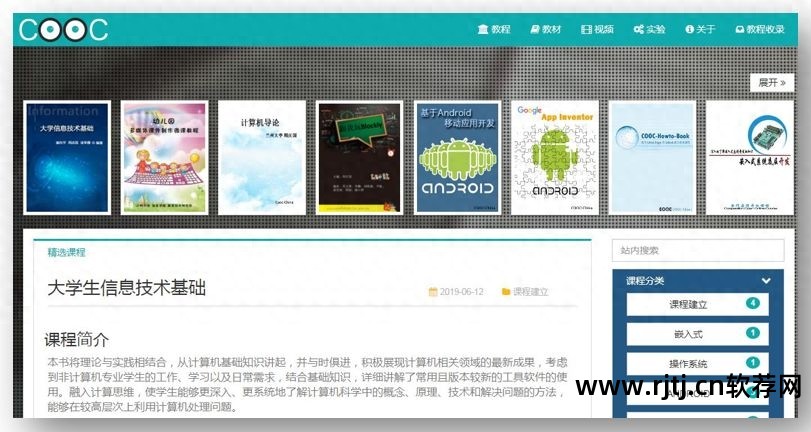This screenshot has width=811, height=432.
Task: Collapse the 课程分类 panel chevron
Action: coord(766,280)
